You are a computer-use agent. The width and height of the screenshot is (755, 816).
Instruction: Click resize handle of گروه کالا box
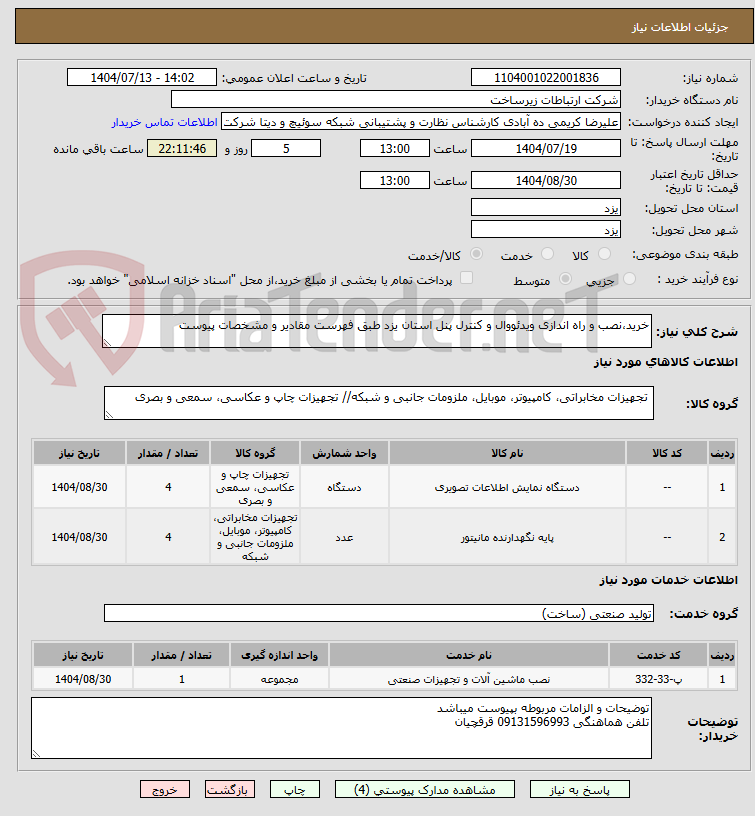[109, 414]
